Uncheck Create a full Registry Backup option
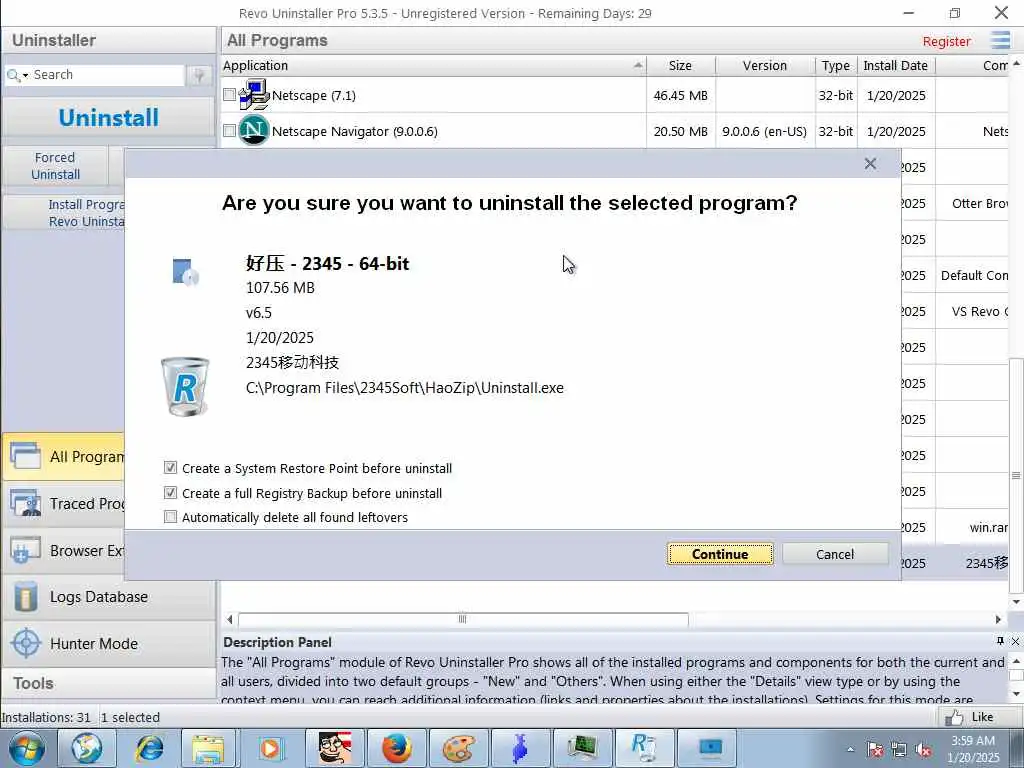This screenshot has height=768, width=1024. point(170,492)
